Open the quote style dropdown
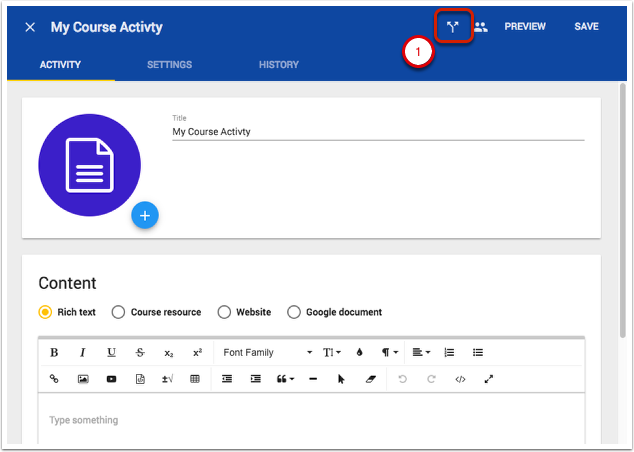This screenshot has height=452, width=634. [x=284, y=380]
